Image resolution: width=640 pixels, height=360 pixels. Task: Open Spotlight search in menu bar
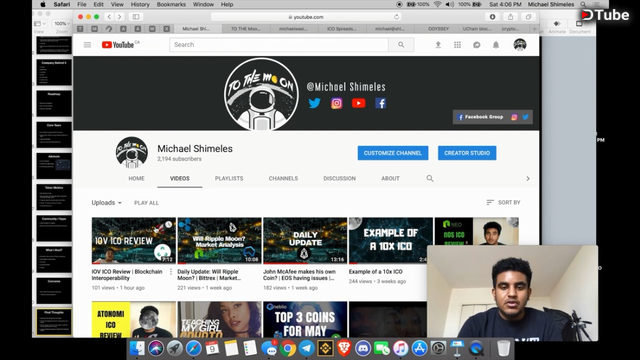[583, 4]
